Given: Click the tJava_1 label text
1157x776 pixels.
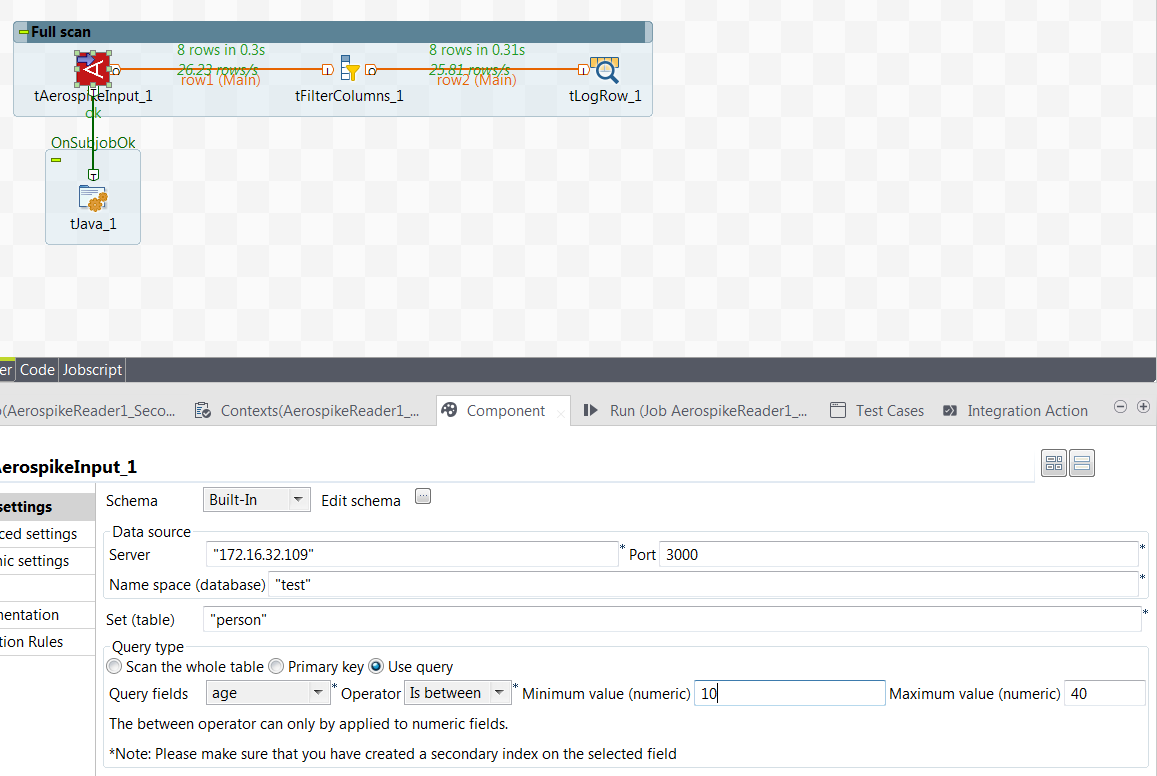Looking at the screenshot, I should tap(93, 224).
